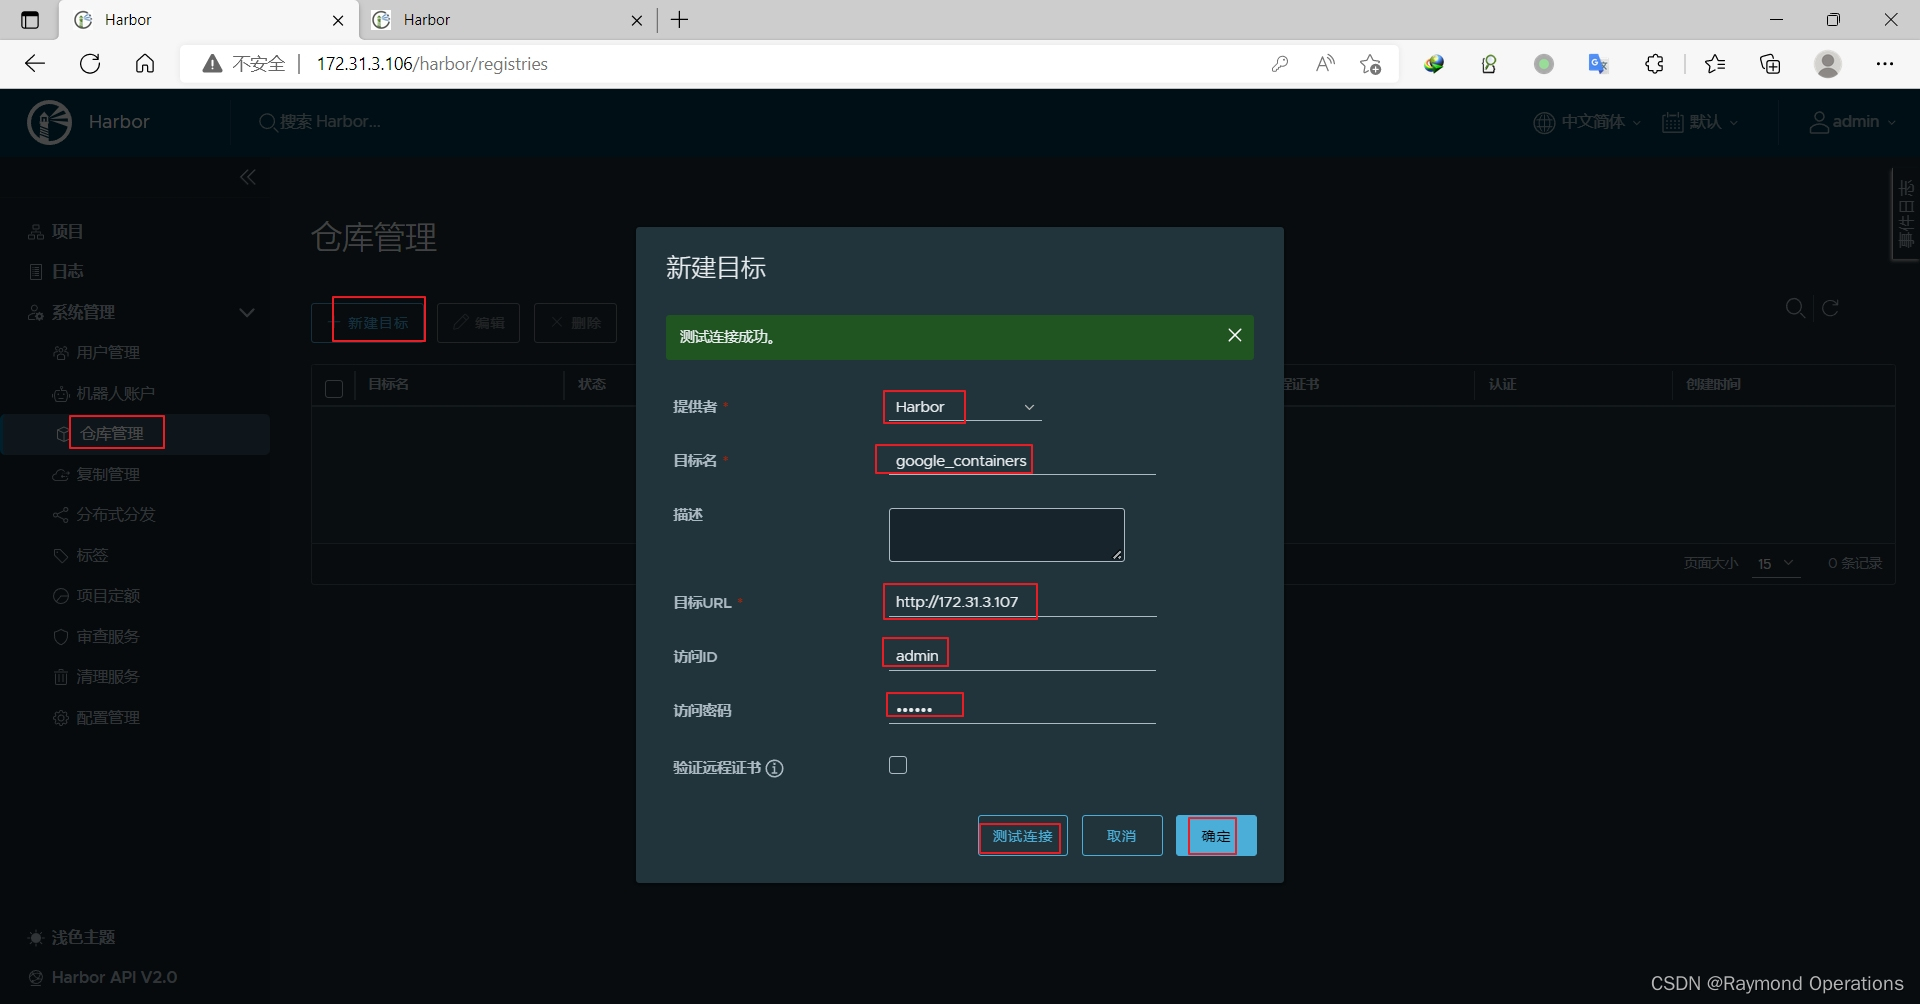1920x1004 pixels.
Task: Click browser back arrow
Action: tap(35, 64)
